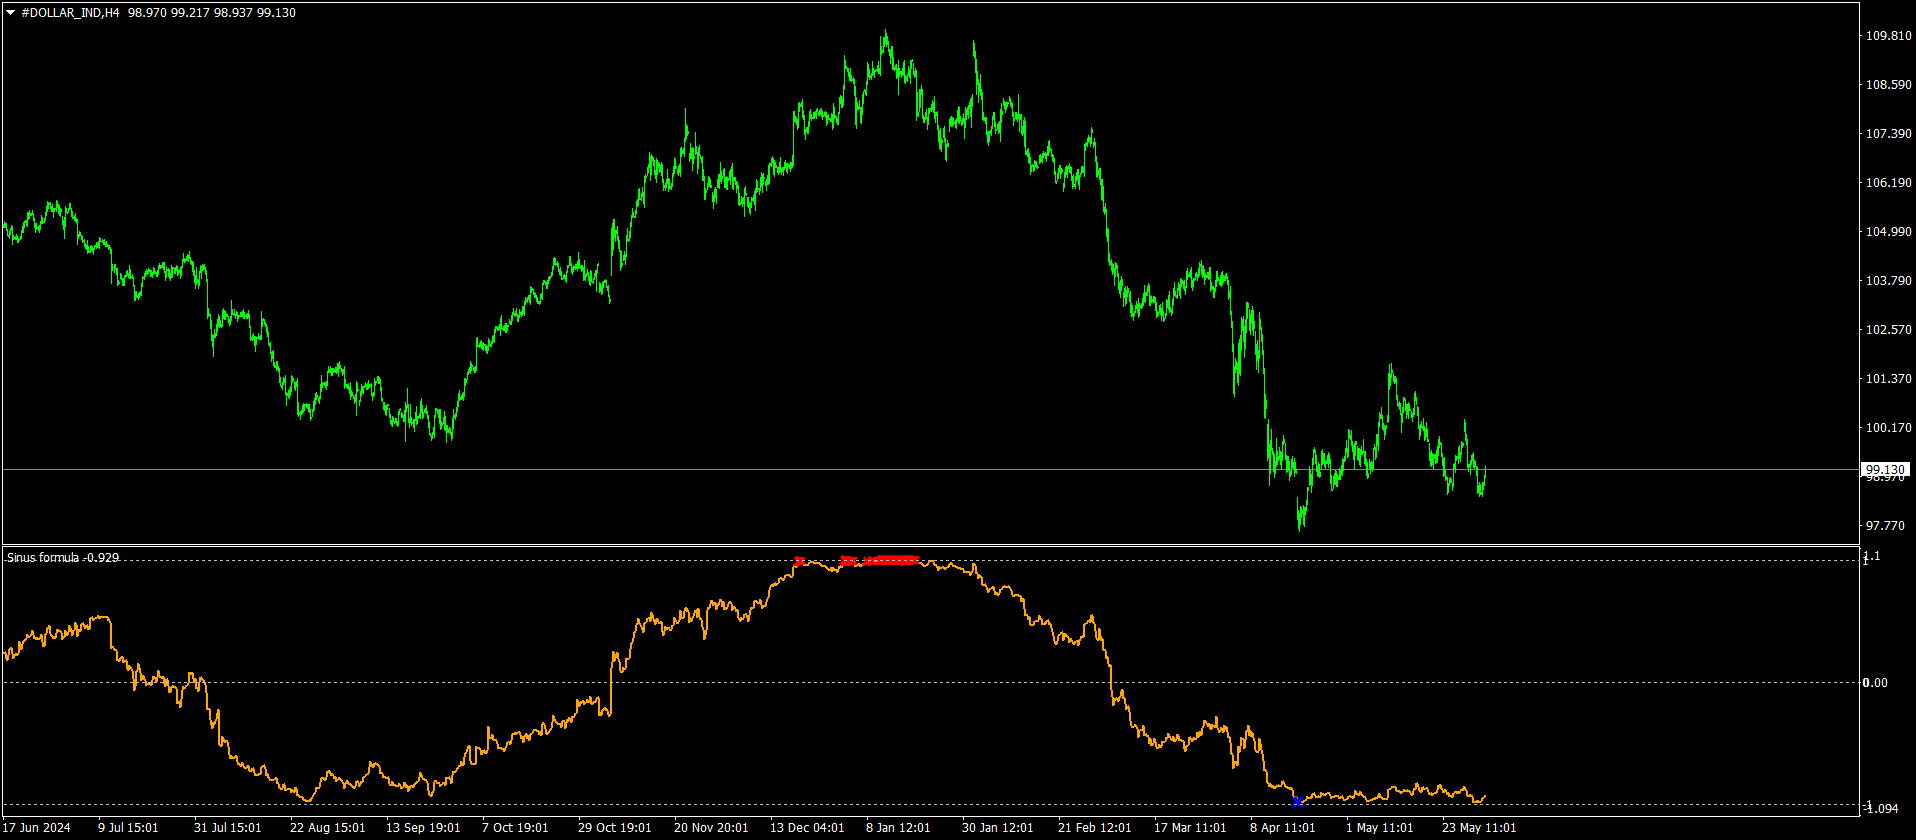Click the triangle arrow before #DOLLAR_IND
1916x840 pixels.
[10, 13]
